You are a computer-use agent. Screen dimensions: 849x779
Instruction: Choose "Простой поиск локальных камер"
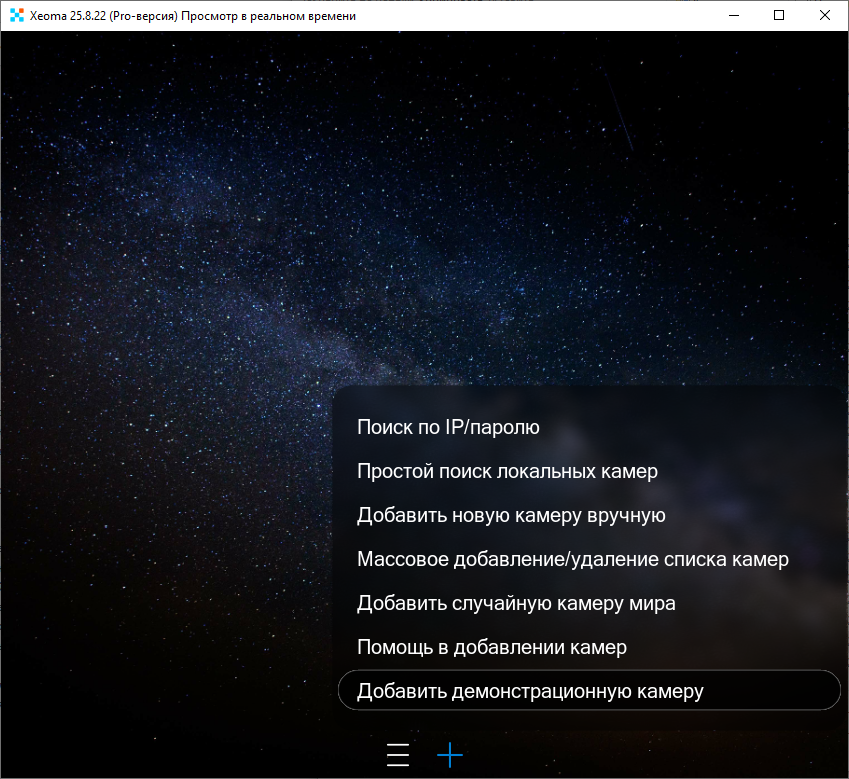[x=507, y=471]
